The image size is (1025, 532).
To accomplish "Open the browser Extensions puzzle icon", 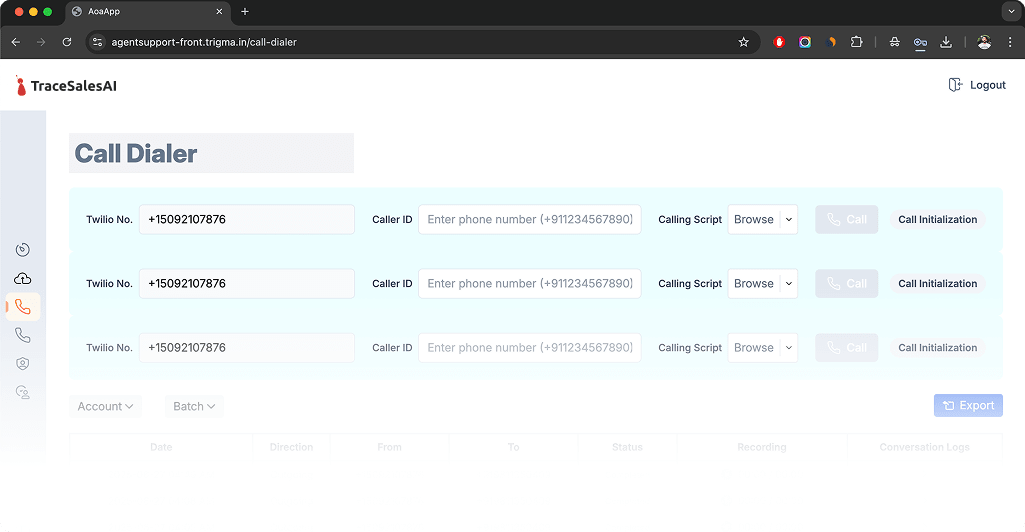I will [x=856, y=42].
